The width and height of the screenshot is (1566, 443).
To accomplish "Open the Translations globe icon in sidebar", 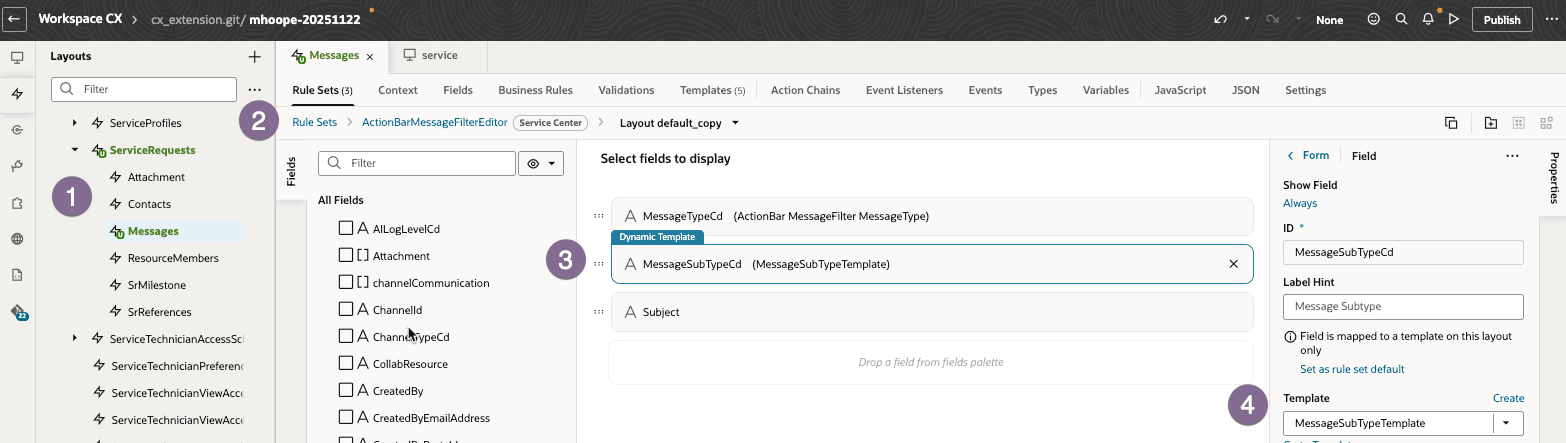I will coord(17,239).
